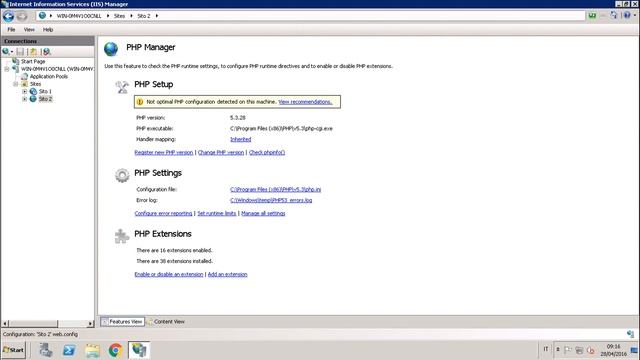The image size is (640, 360).
Task: Open the arrow after WIN-0M4V1O0CNLL in address bar
Action: 108,16
